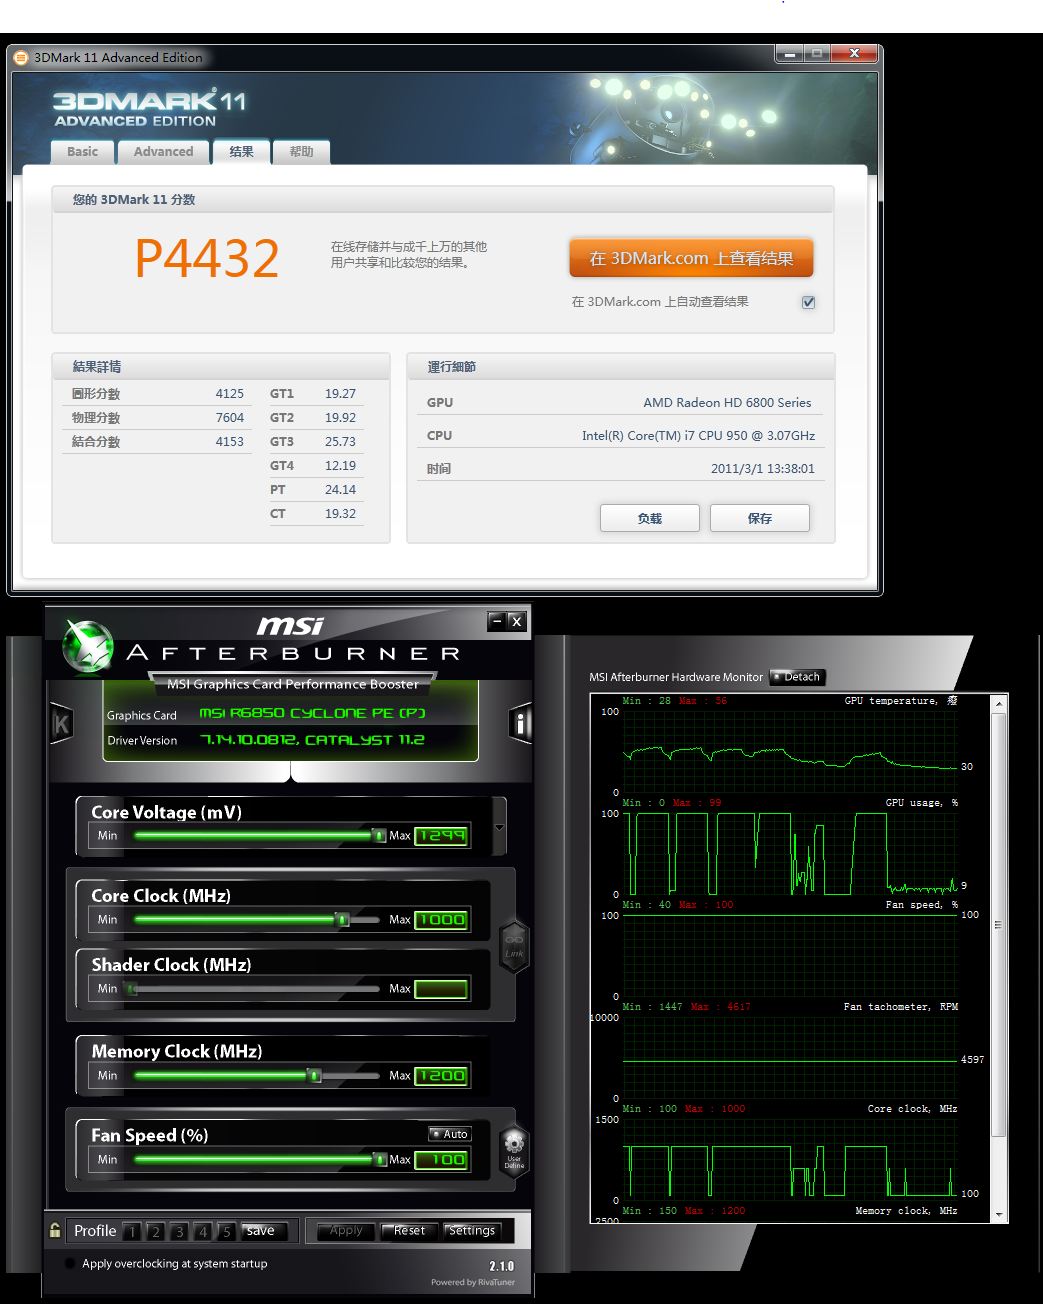
Task: Select profile slot 2
Action: coord(156,1232)
